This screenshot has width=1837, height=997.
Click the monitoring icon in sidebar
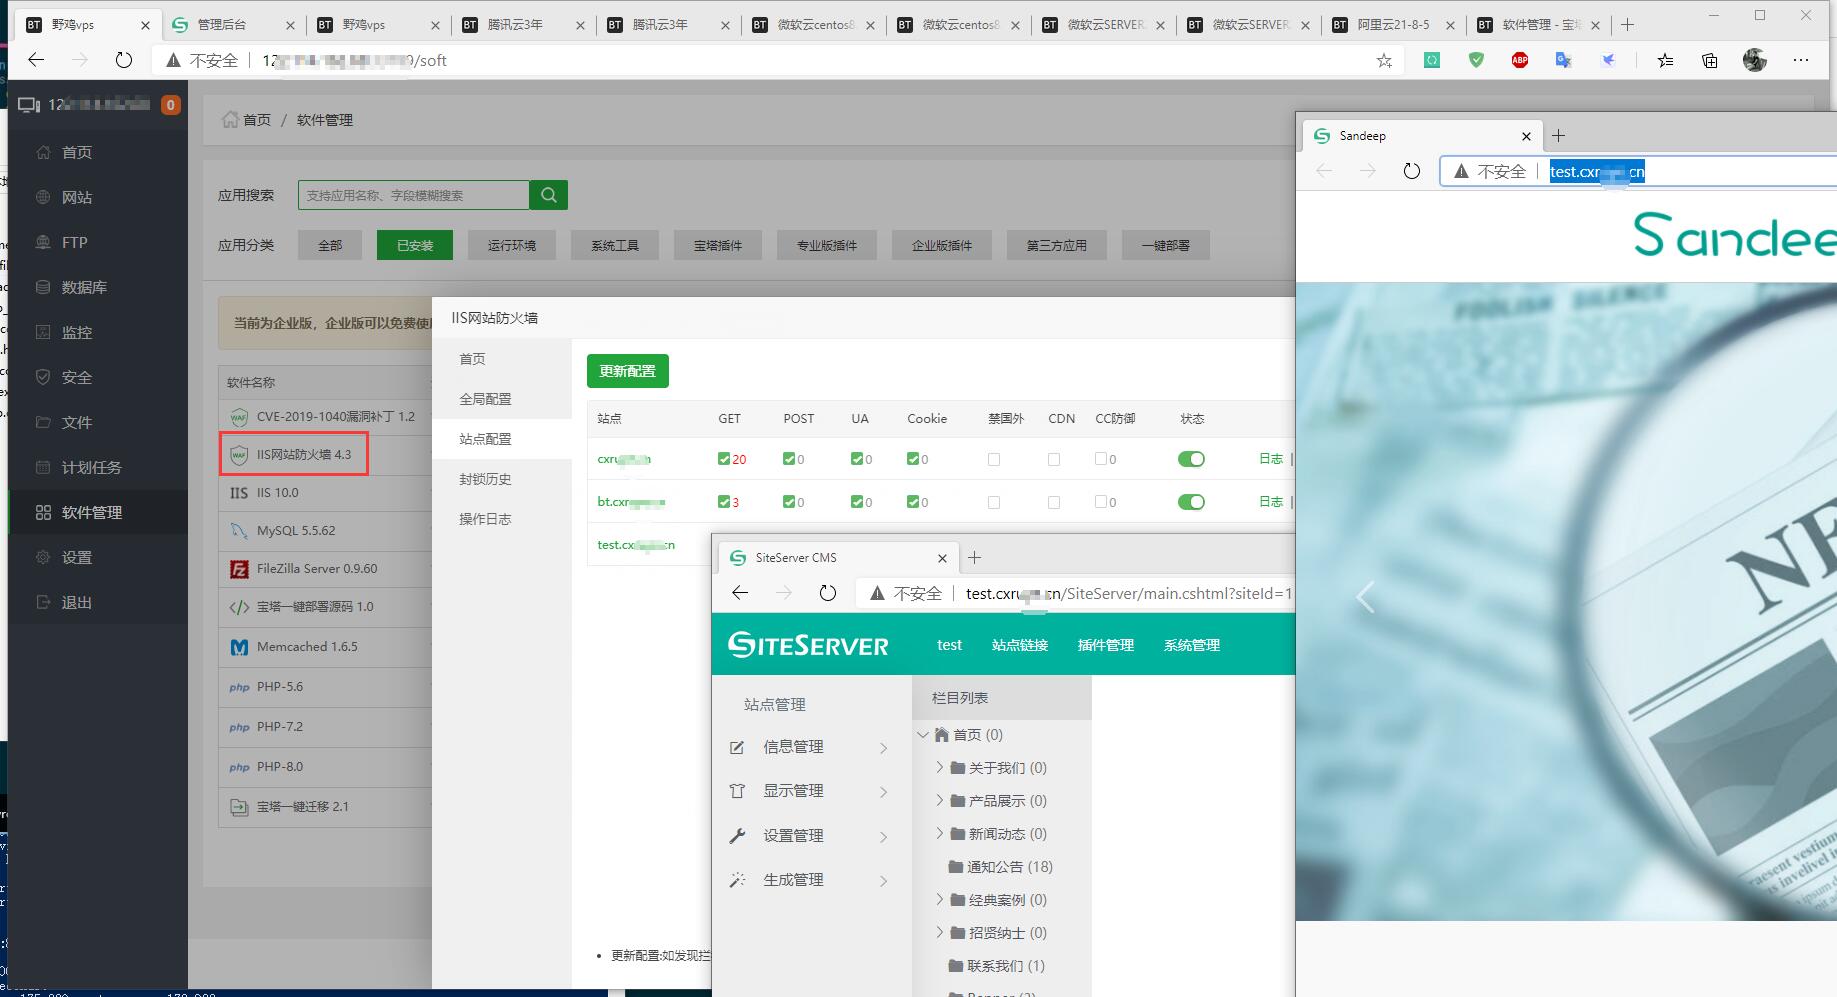43,332
